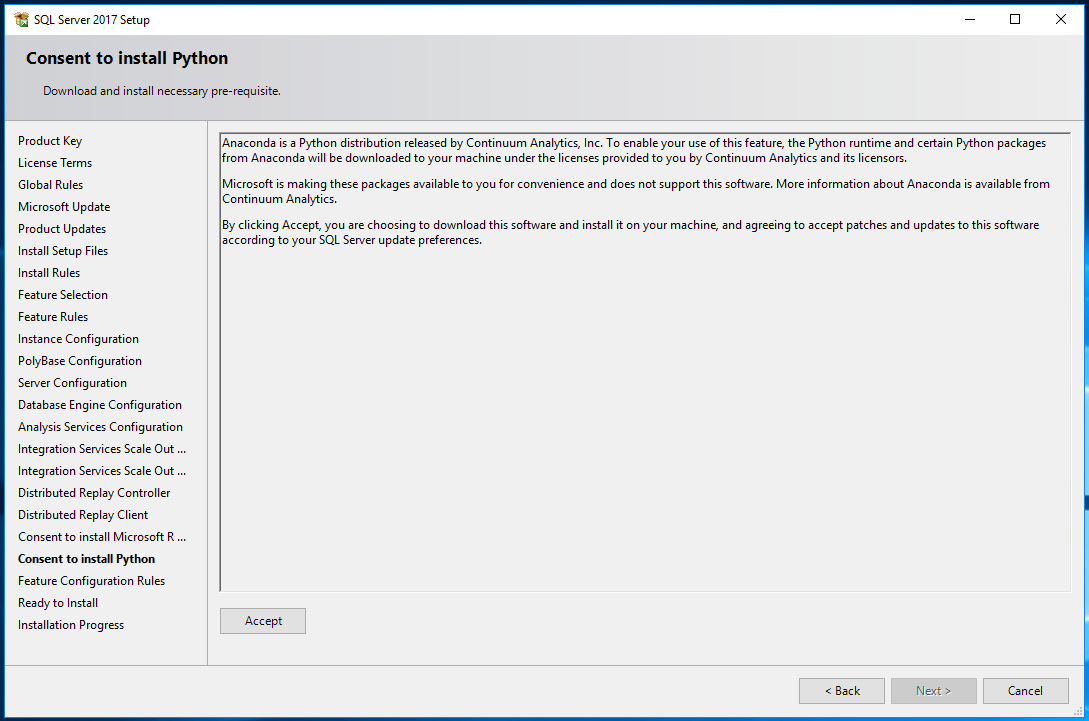
Task: Maximize the setup window
Action: click(1015, 19)
